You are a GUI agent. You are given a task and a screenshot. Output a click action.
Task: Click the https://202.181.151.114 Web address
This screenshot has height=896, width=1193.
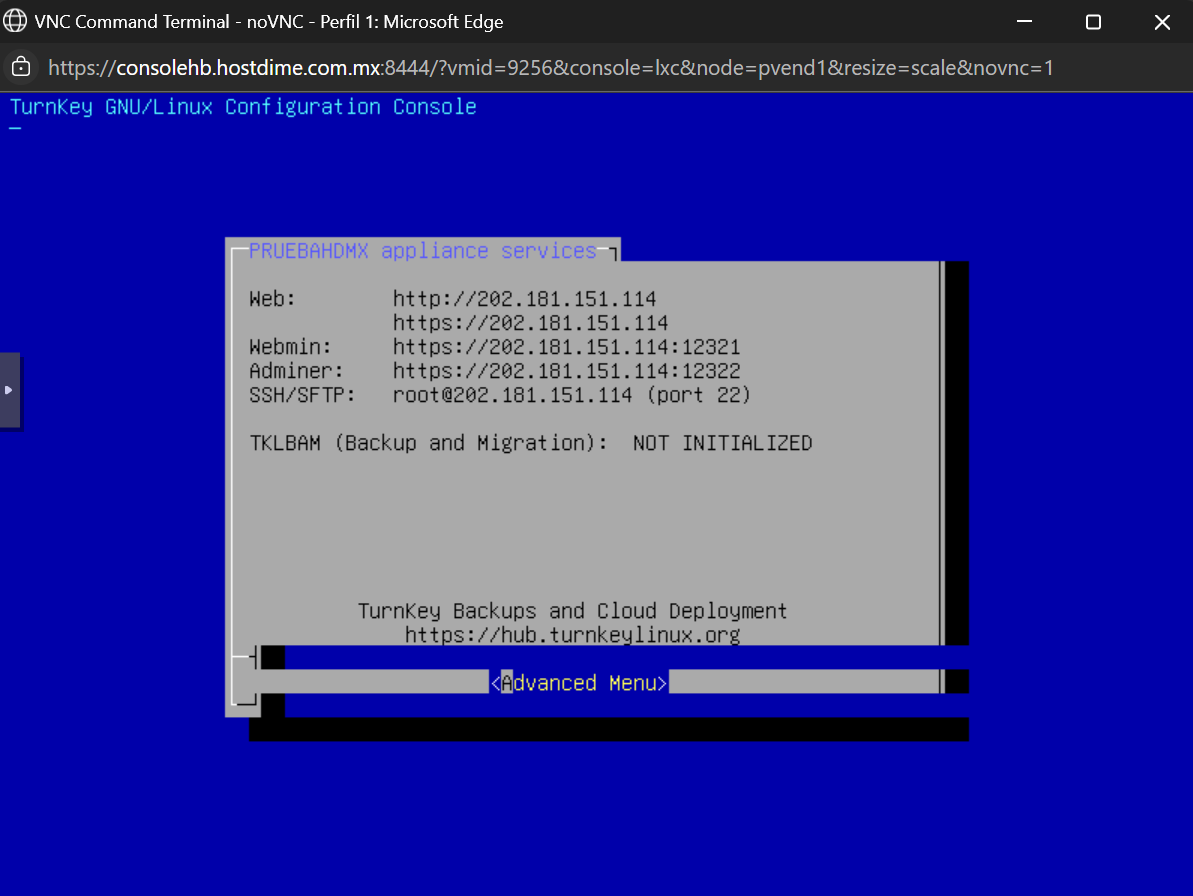click(530, 323)
